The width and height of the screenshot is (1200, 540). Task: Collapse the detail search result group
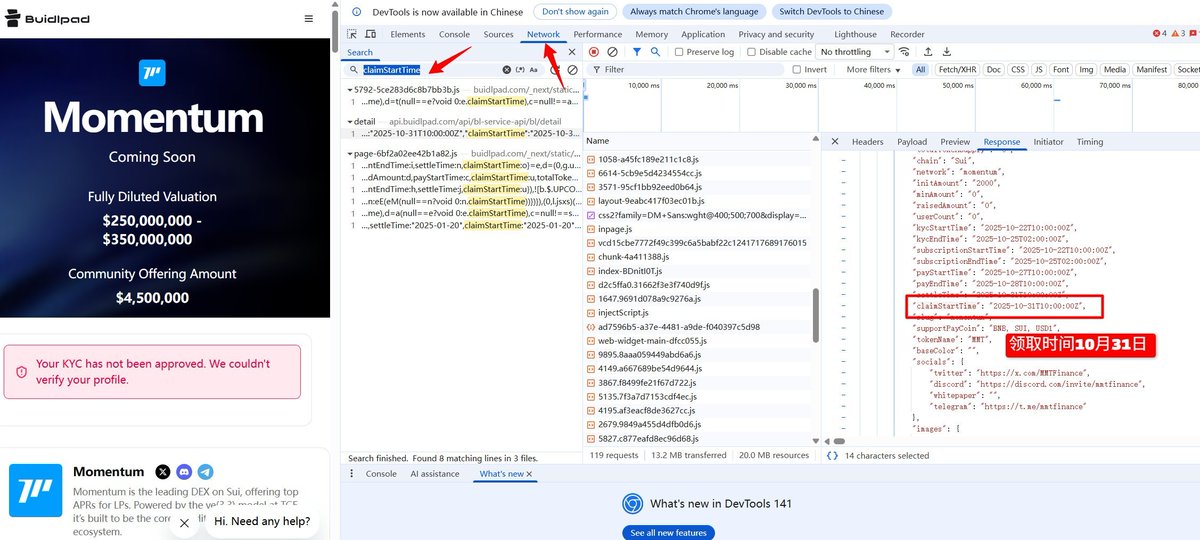coord(350,121)
